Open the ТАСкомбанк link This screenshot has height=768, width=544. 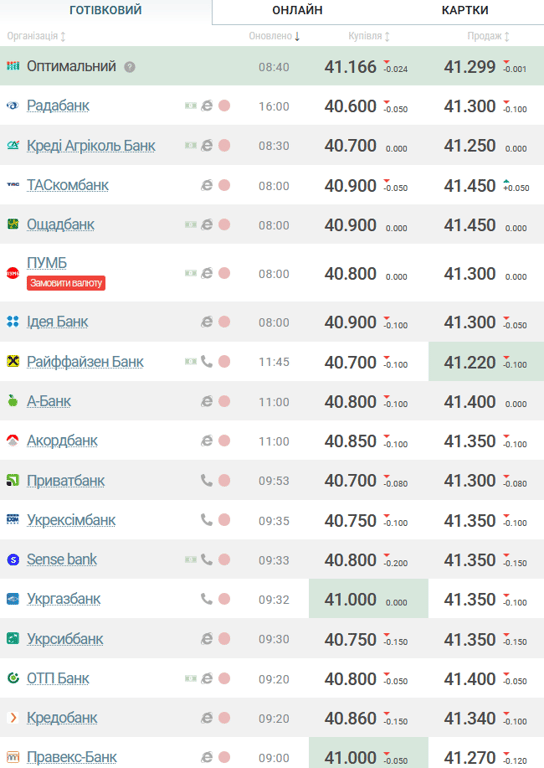[x=68, y=185]
